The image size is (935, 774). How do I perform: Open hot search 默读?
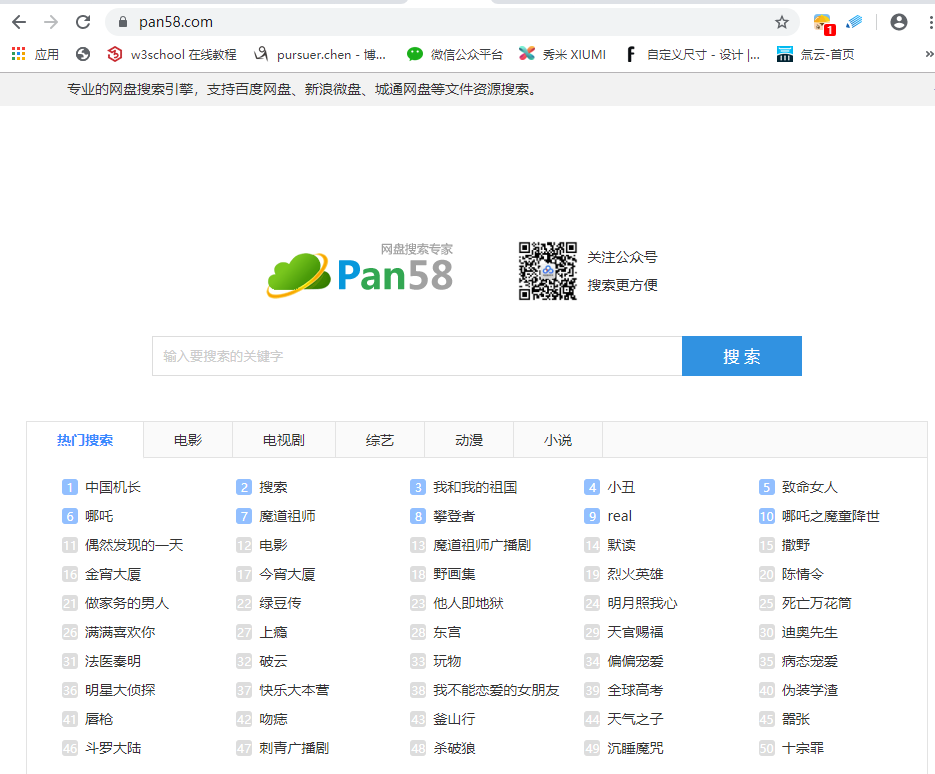[x=621, y=545]
